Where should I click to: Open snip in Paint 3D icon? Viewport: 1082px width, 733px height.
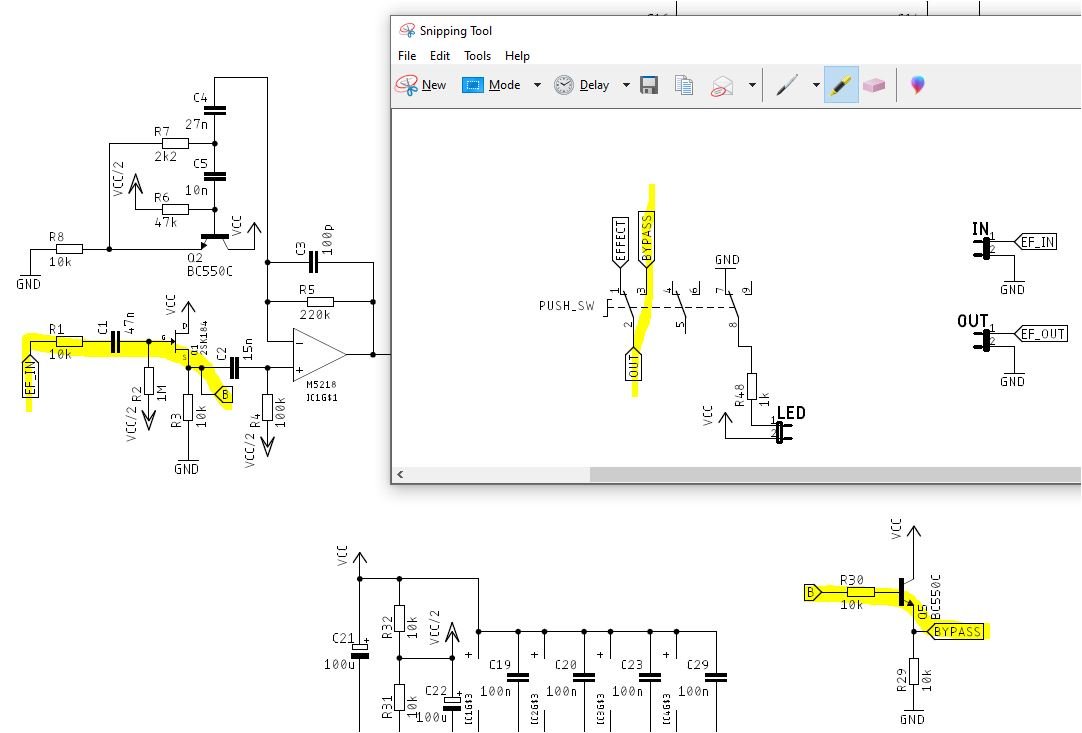[917, 85]
